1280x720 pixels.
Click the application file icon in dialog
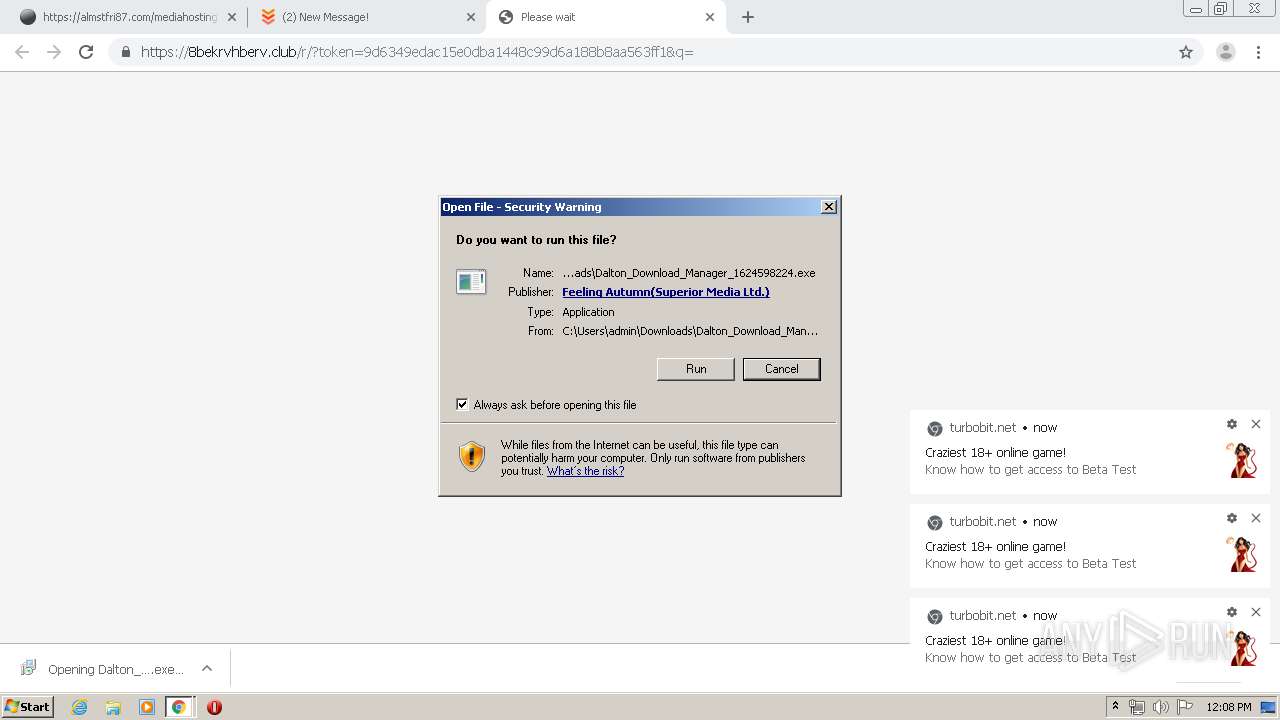[471, 282]
